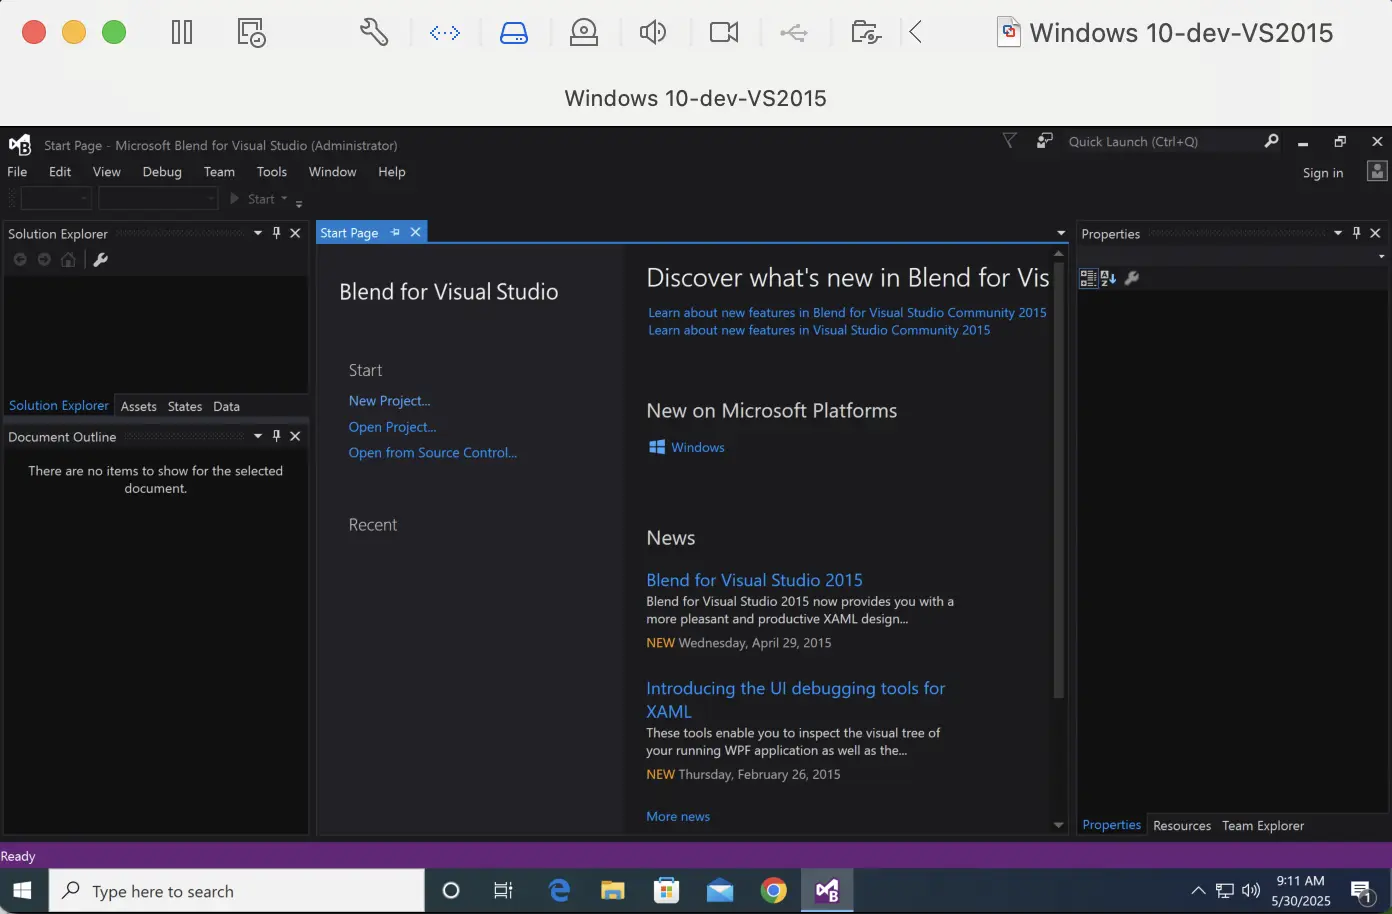
Task: Click the Solution Explorer wrench properties icon
Action: click(100, 260)
